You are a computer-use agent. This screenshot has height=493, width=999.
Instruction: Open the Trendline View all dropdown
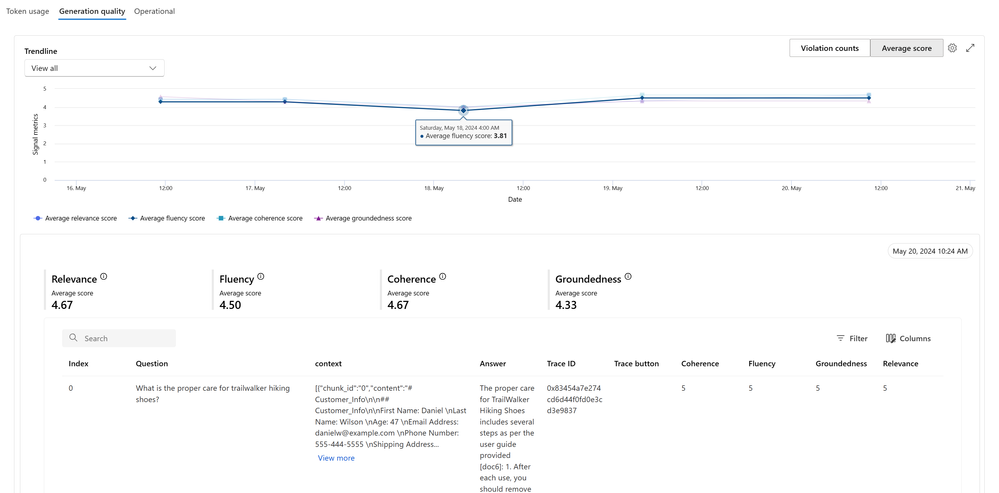pyautogui.click(x=94, y=68)
